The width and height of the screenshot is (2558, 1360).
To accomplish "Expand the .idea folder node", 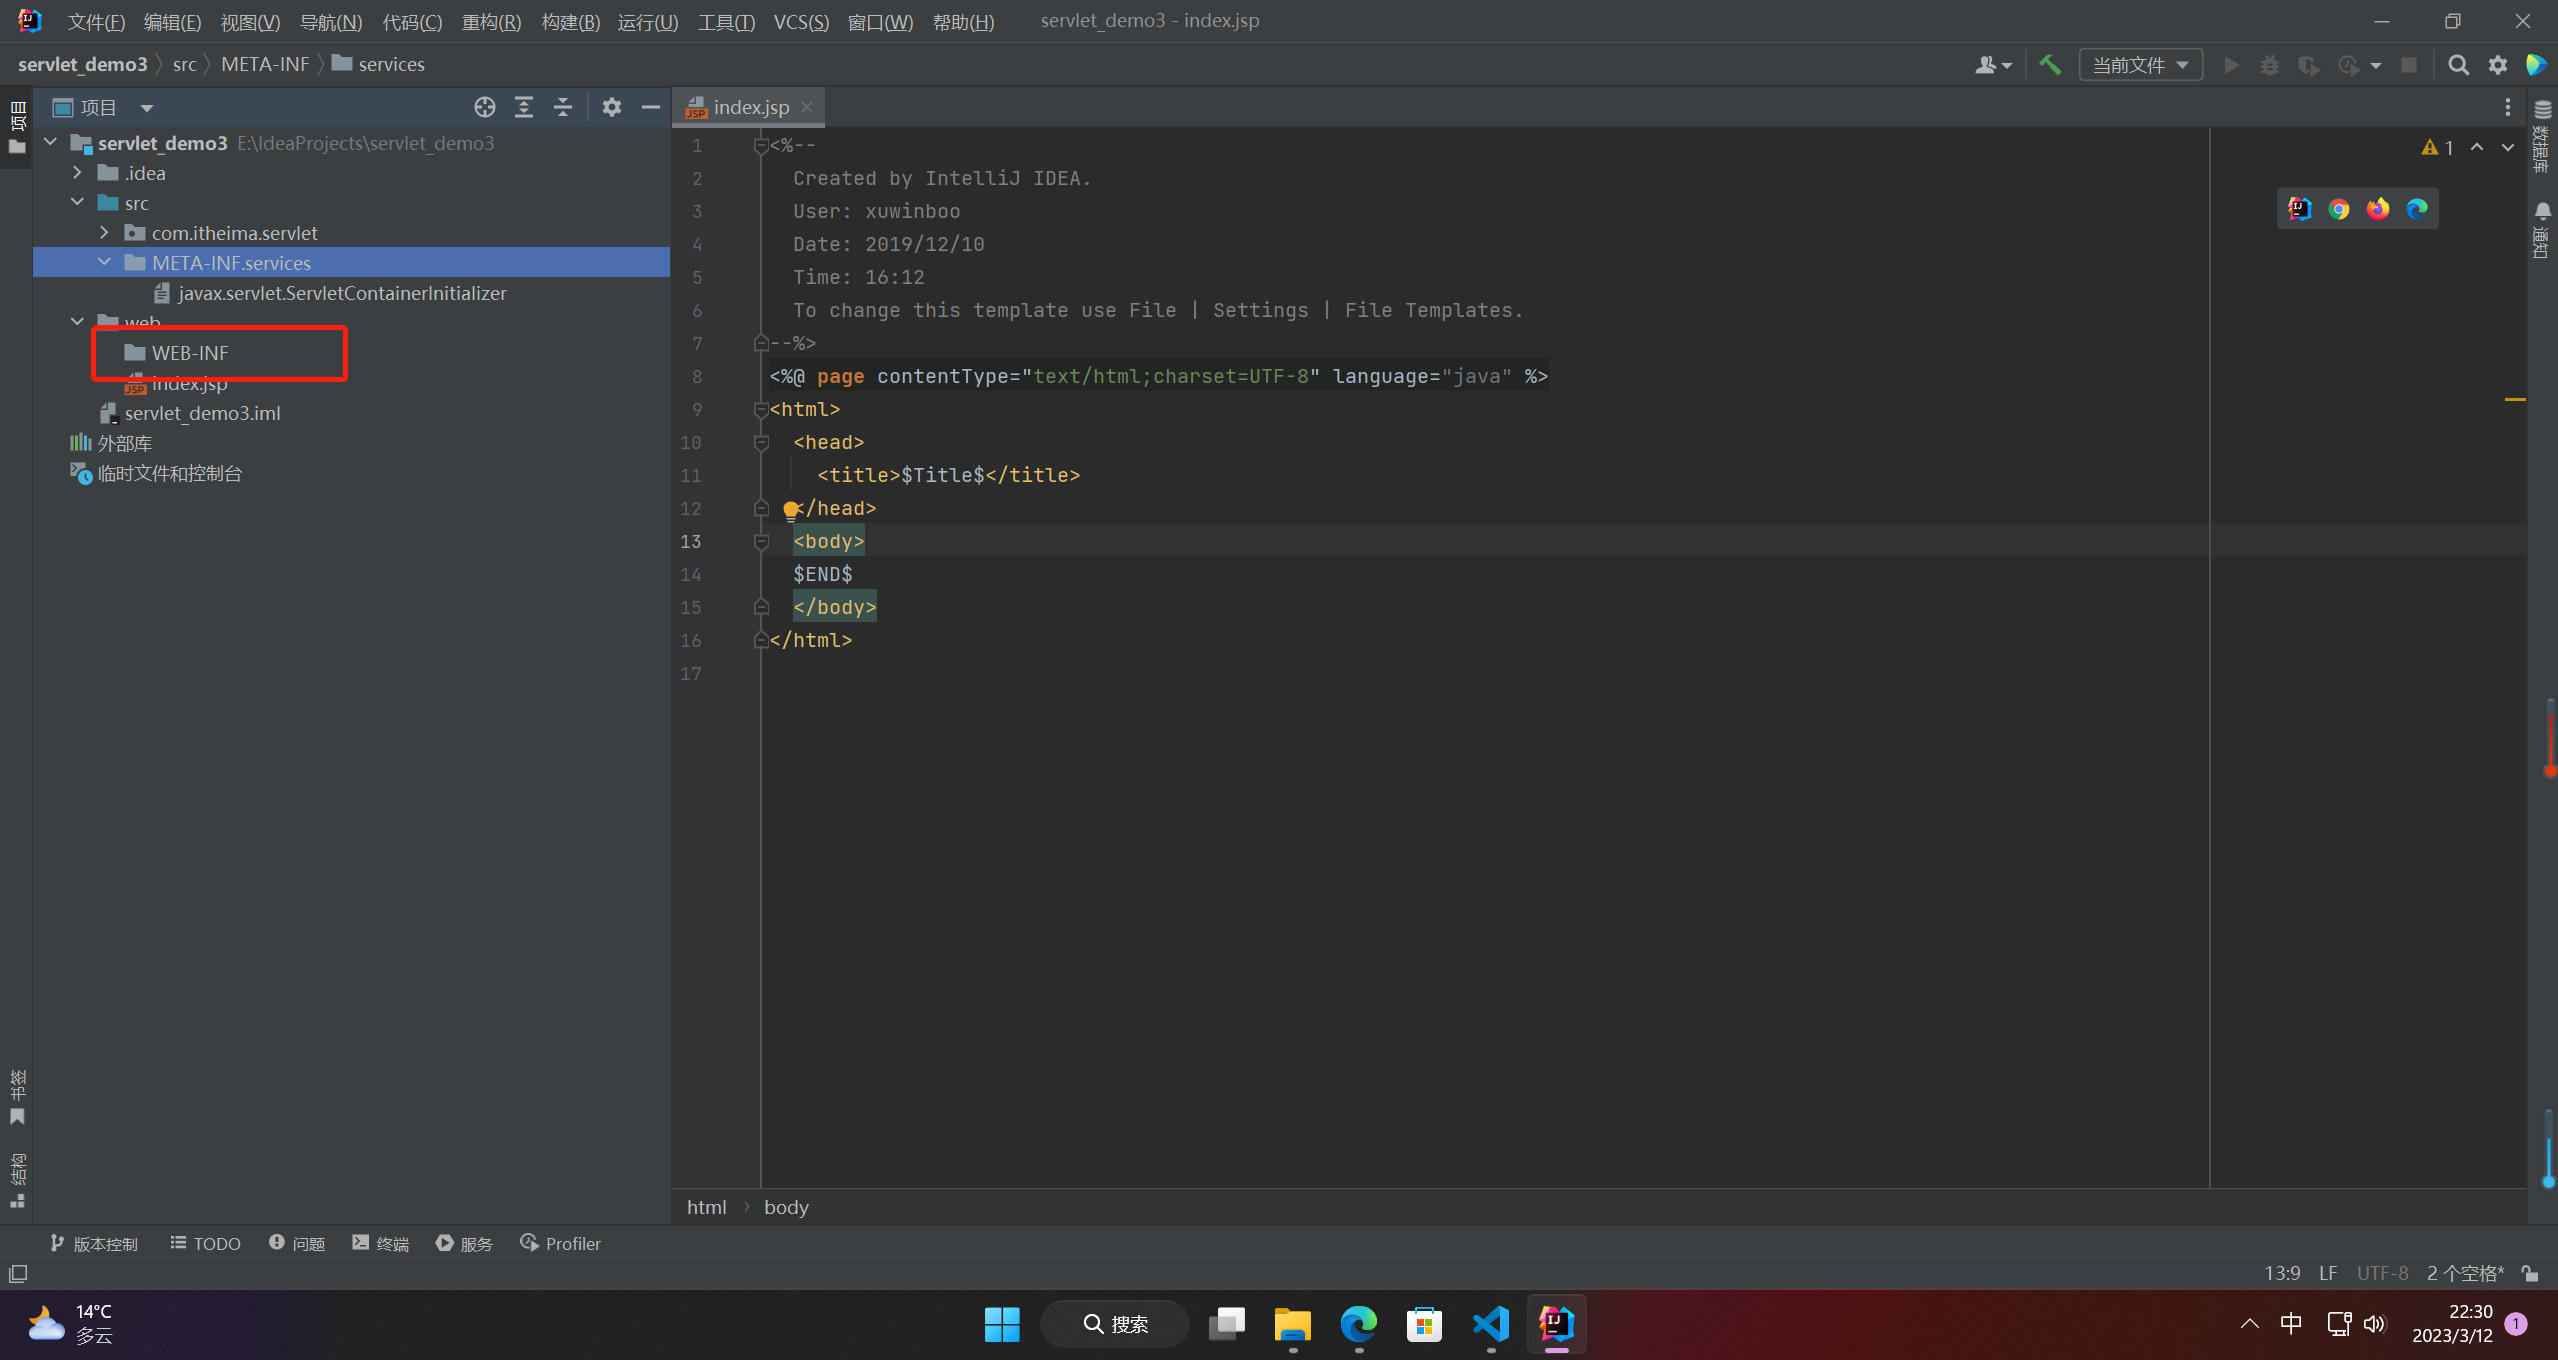I will click(x=78, y=173).
